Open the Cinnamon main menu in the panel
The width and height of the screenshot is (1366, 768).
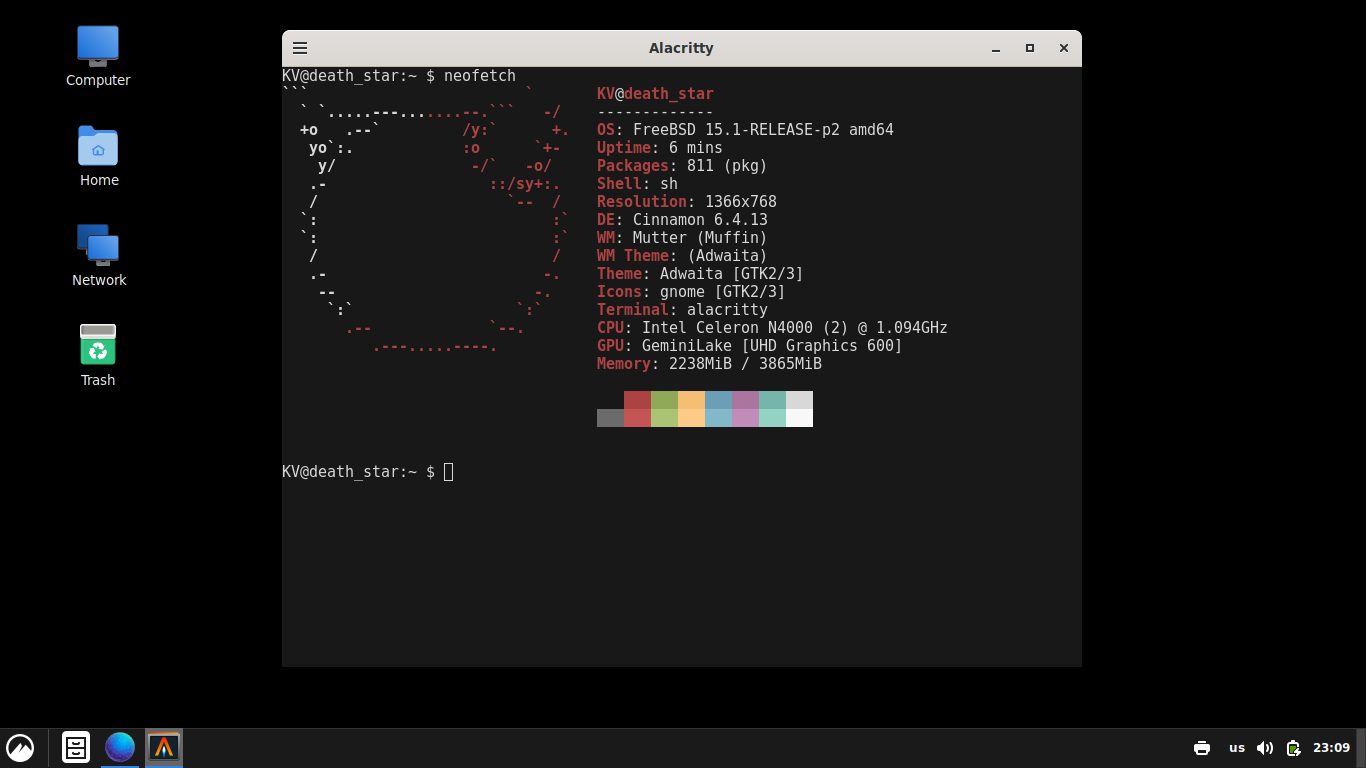(x=20, y=748)
